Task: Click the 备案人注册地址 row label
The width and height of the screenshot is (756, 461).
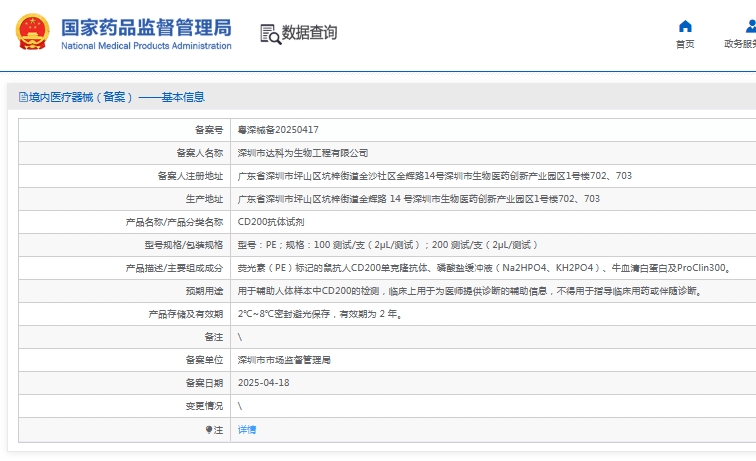Action: pos(190,176)
